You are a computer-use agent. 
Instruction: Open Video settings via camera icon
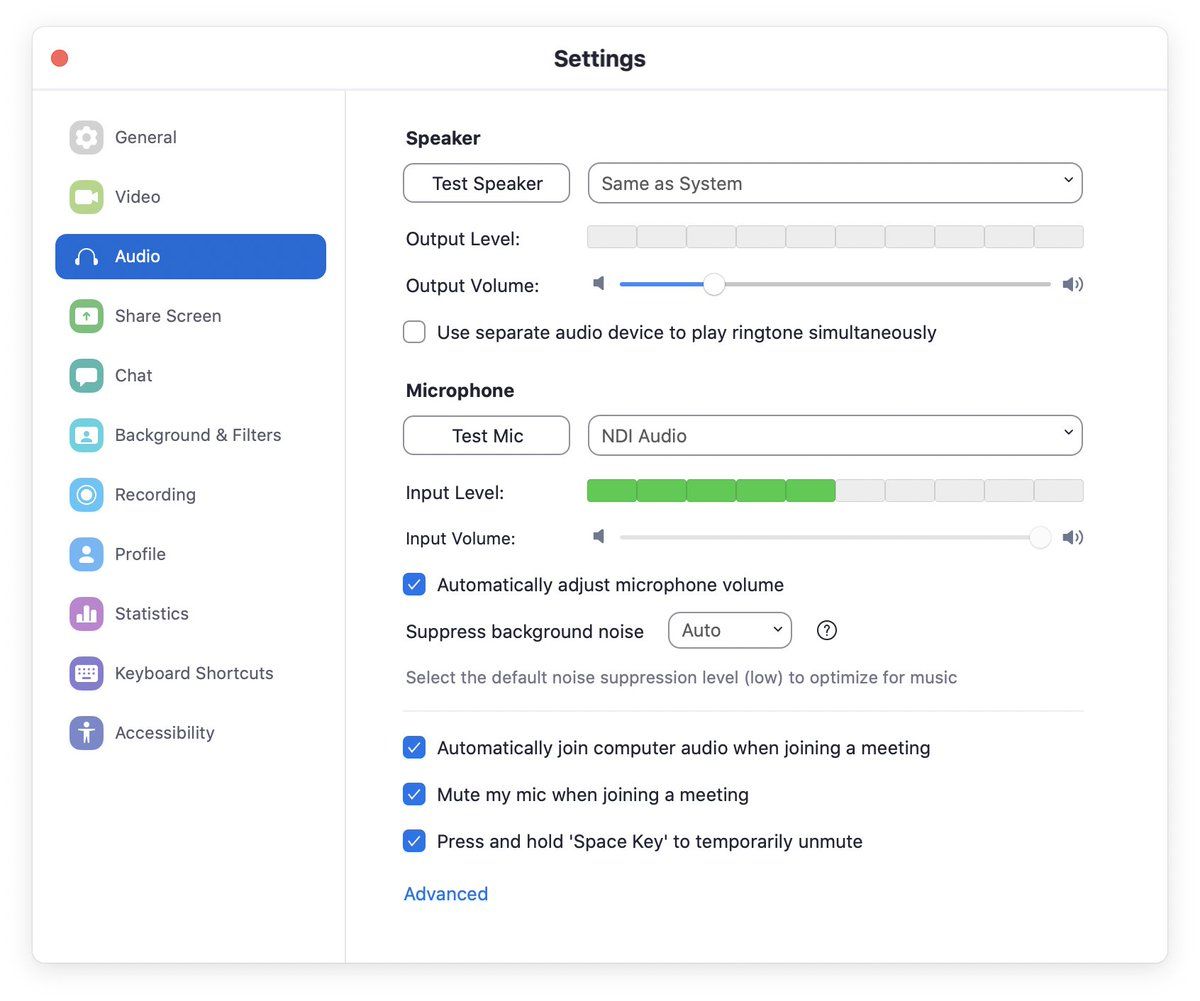pos(86,197)
